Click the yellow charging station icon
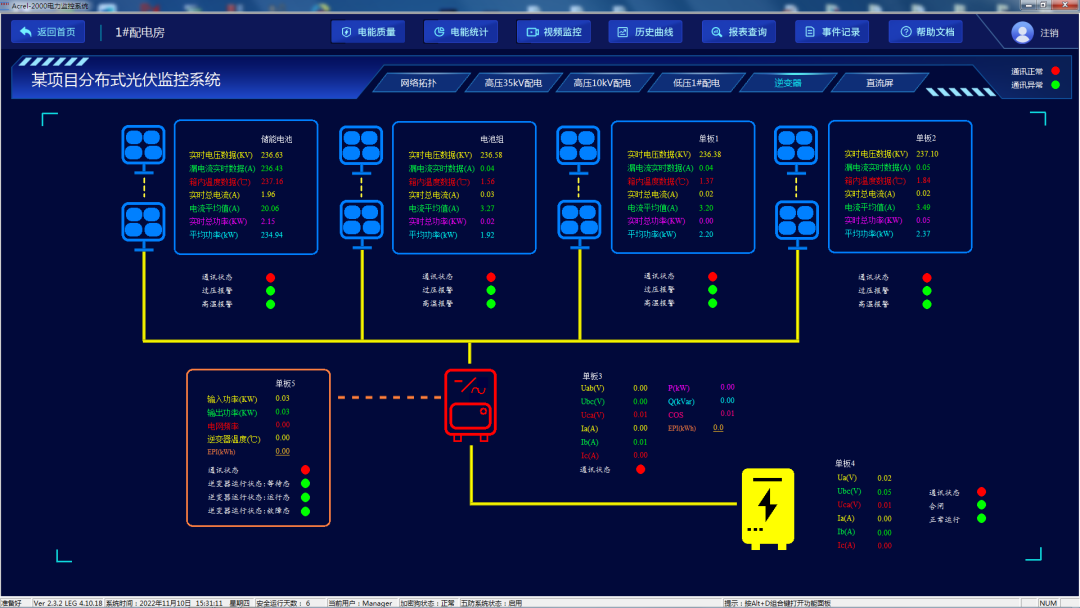This screenshot has width=1080, height=608. click(766, 508)
